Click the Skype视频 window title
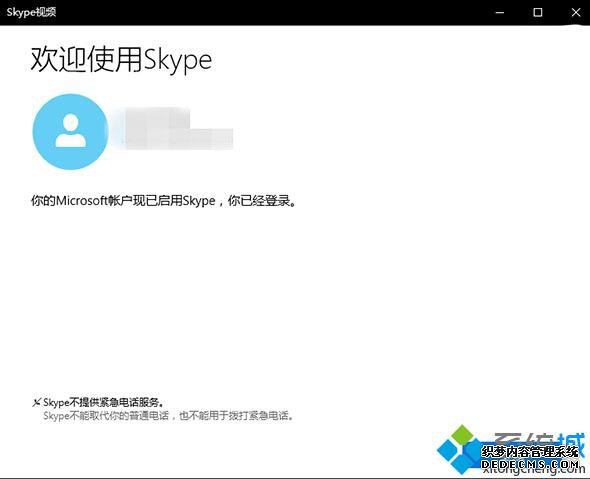The height and width of the screenshot is (479, 590). click(x=31, y=12)
